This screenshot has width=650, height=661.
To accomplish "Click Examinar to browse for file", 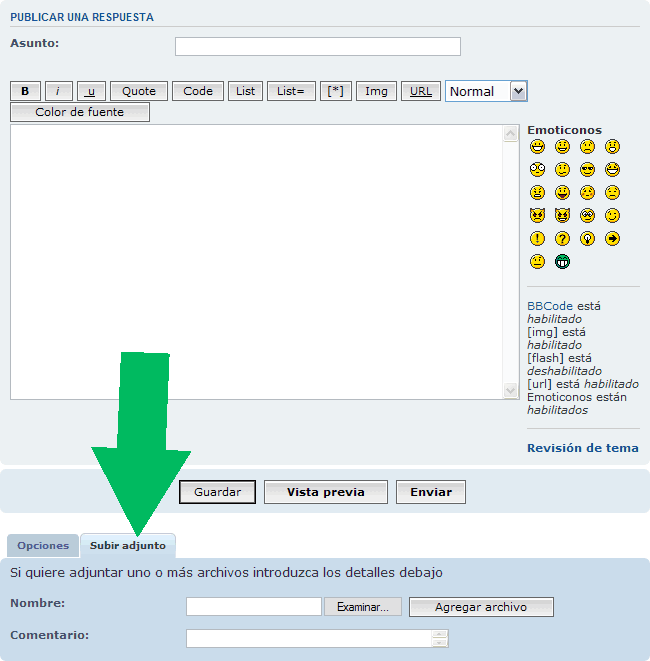I will (x=362, y=607).
